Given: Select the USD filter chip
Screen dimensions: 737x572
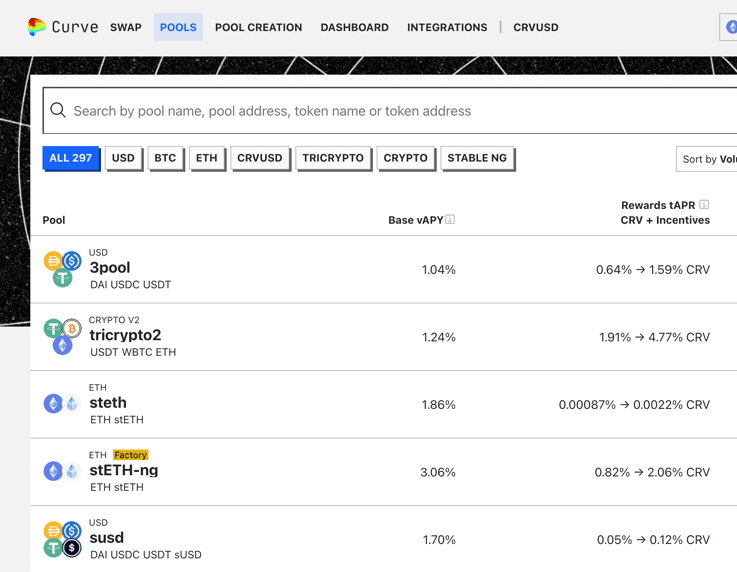Looking at the screenshot, I should (x=123, y=158).
